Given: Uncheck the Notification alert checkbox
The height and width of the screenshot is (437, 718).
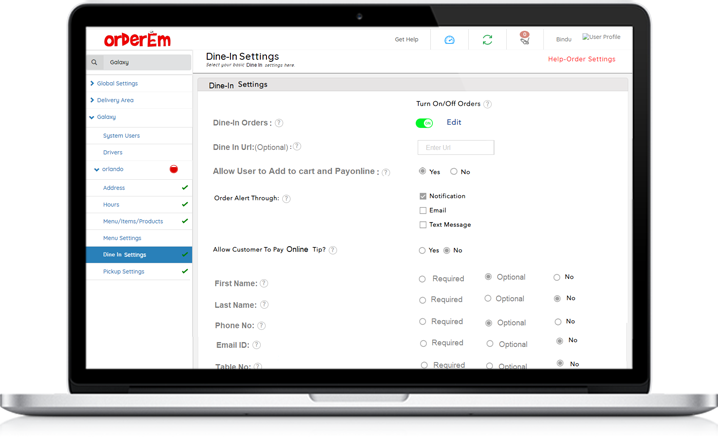Looking at the screenshot, I should [x=423, y=196].
